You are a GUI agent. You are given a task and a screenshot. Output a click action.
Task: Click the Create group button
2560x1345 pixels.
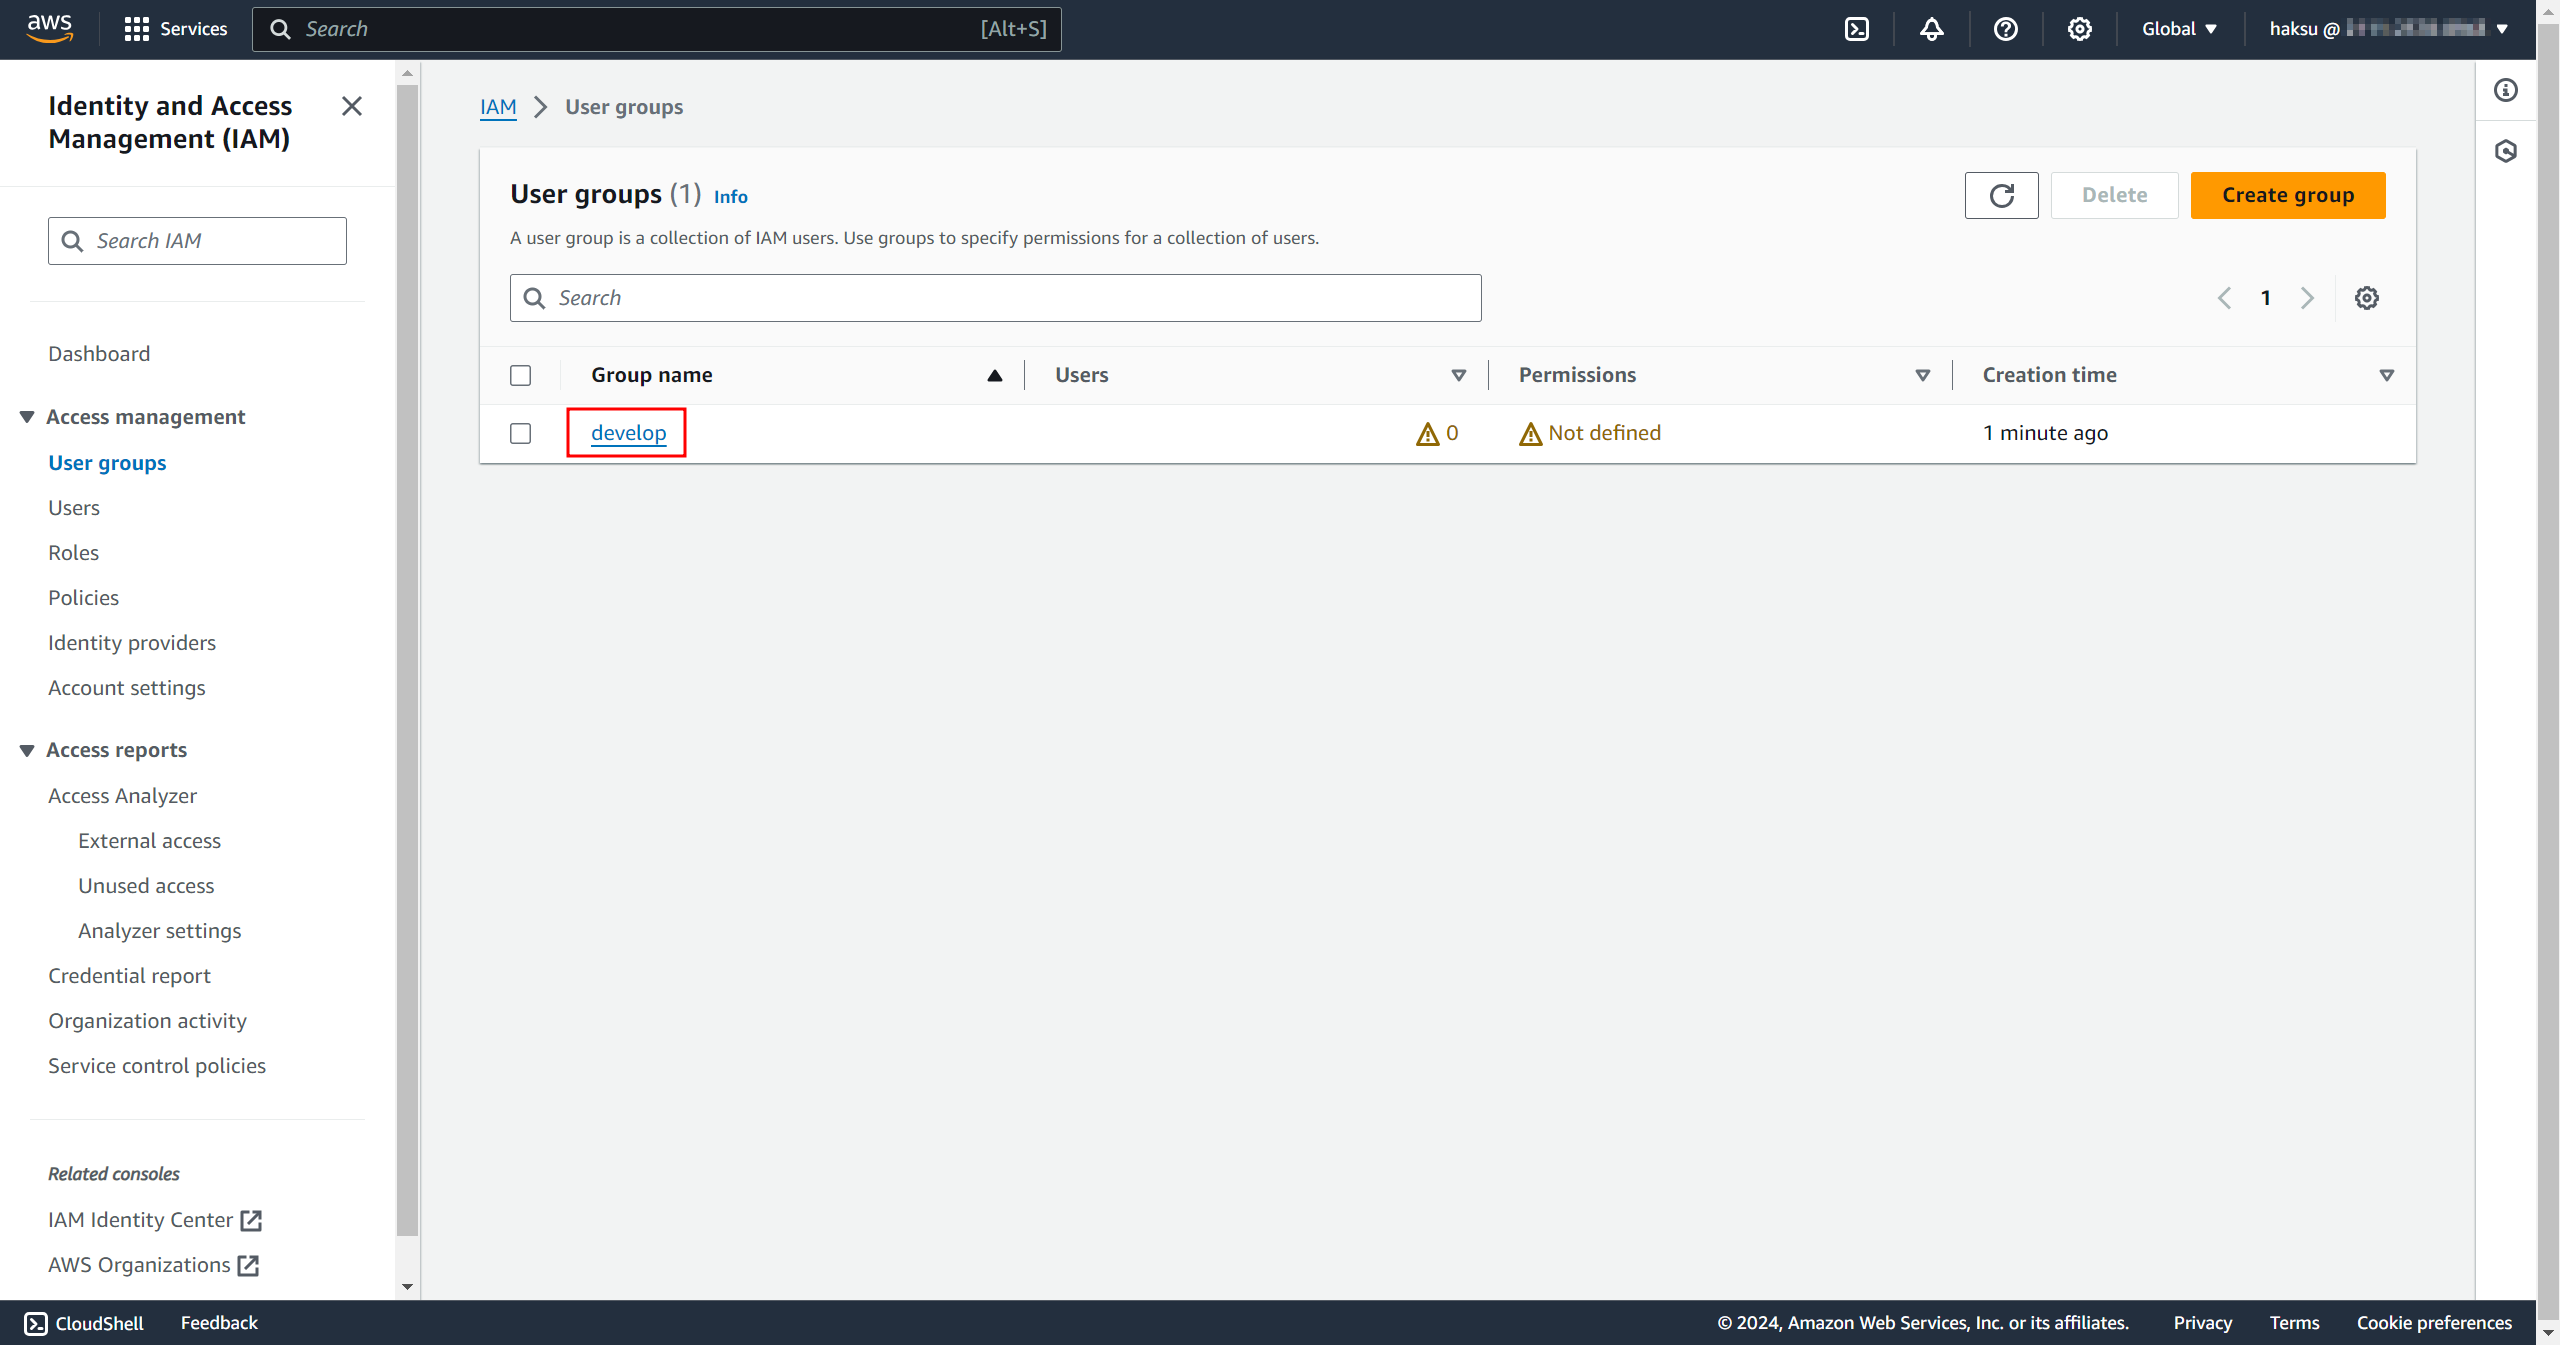click(x=2287, y=195)
